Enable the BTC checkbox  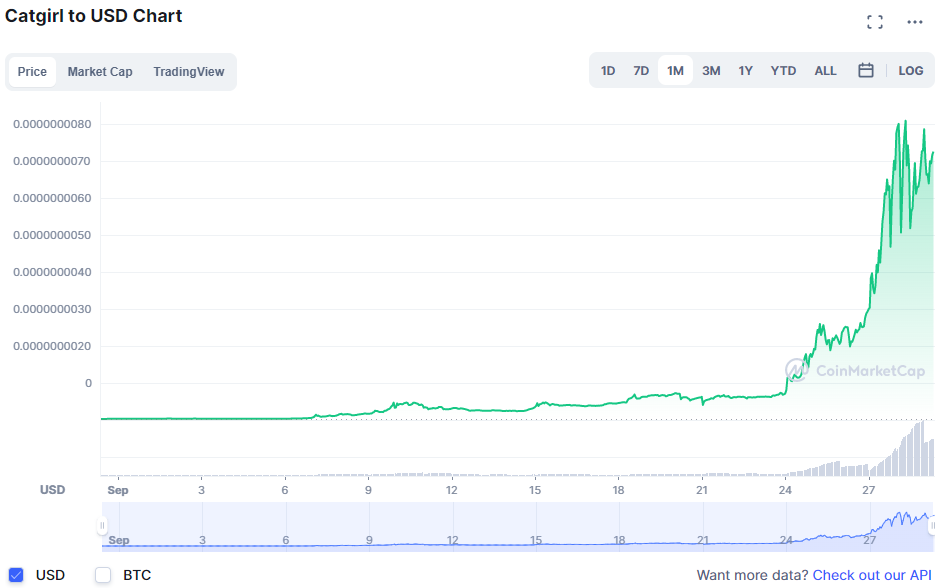(103, 575)
